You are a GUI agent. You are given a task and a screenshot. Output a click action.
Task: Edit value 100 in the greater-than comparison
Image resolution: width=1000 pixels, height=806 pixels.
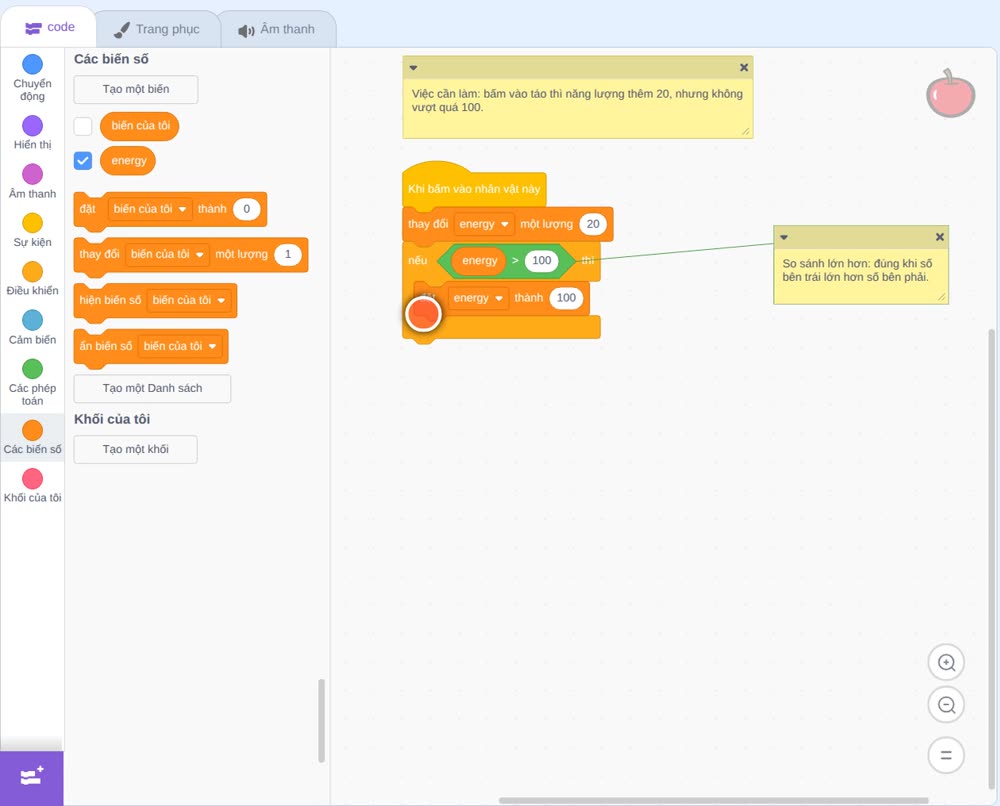pyautogui.click(x=541, y=261)
